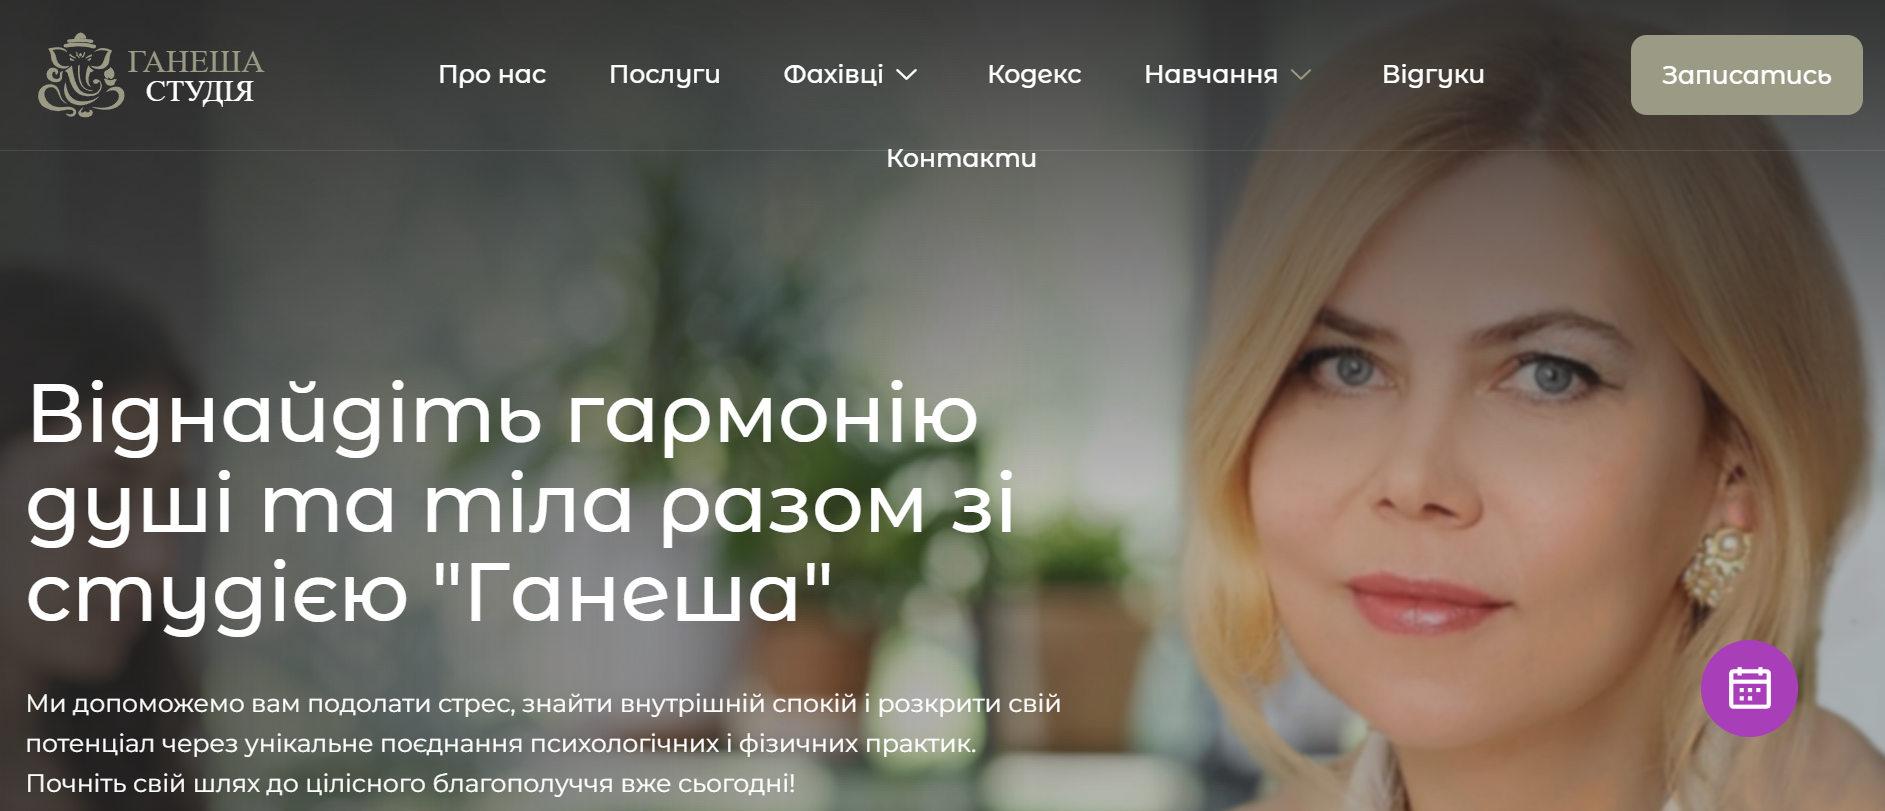
Task: View the Відгуки page
Action: point(1433,74)
